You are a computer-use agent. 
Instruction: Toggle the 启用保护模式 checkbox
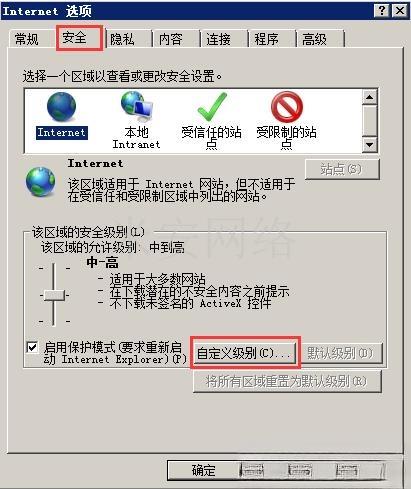point(32,347)
